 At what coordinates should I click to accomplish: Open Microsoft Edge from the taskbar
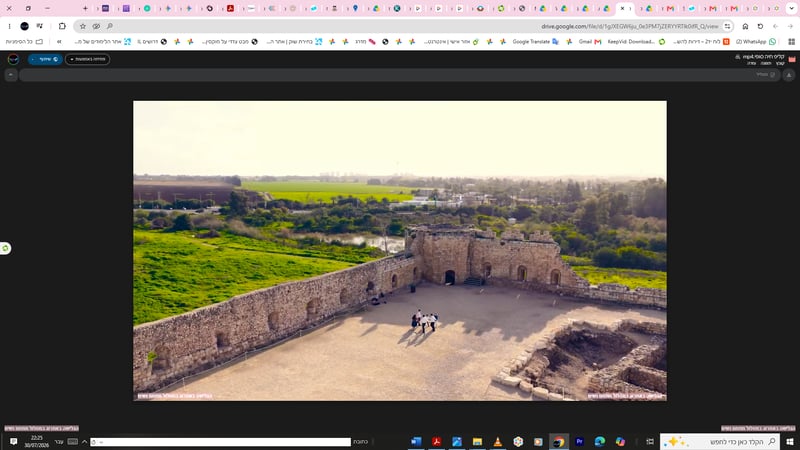(x=599, y=441)
